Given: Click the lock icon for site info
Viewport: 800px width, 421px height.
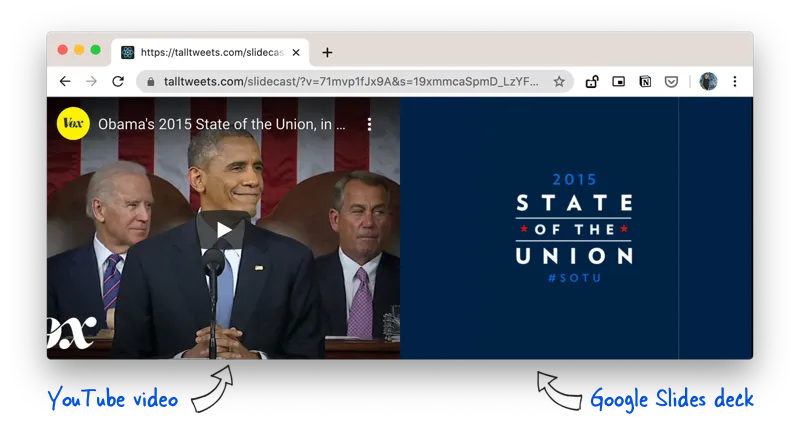Looking at the screenshot, I should coord(151,82).
